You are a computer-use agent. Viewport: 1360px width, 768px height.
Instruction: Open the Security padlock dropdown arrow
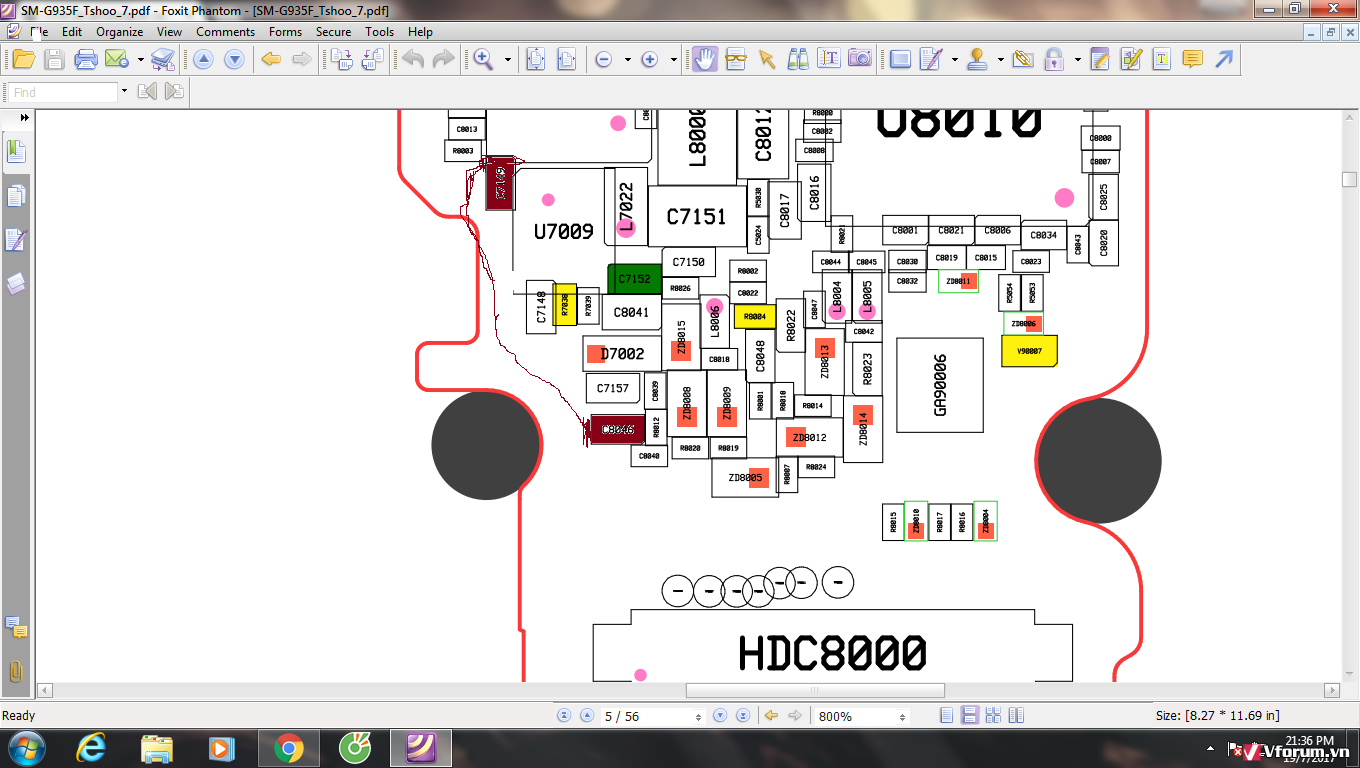pos(1077,60)
